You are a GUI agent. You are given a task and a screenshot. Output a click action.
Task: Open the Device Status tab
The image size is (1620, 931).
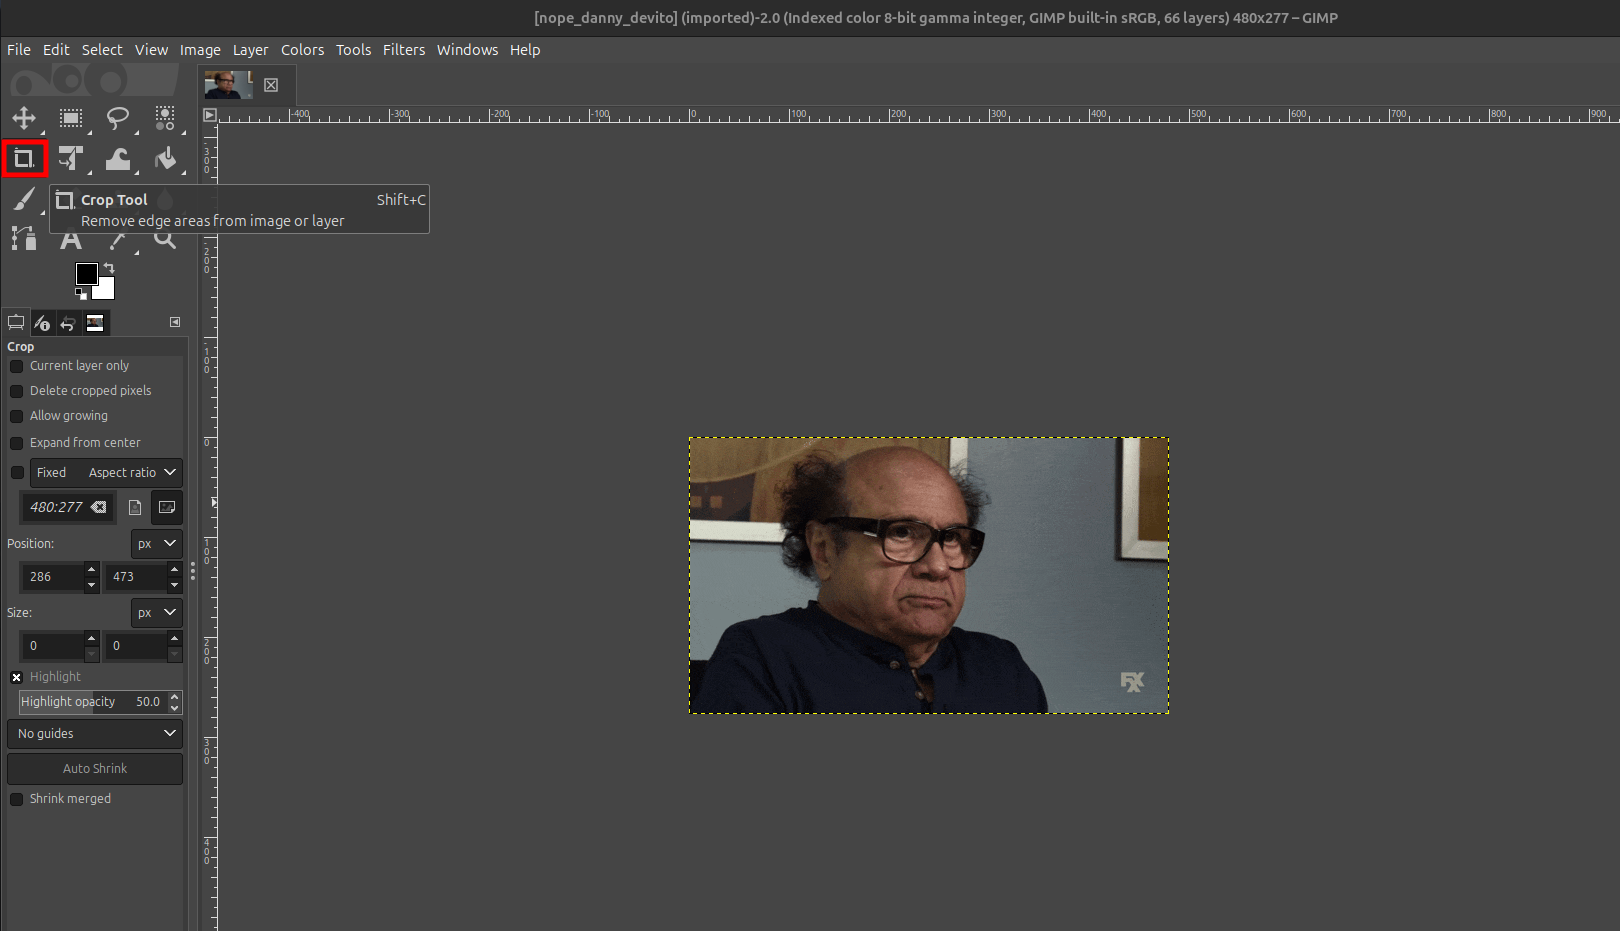tap(42, 322)
